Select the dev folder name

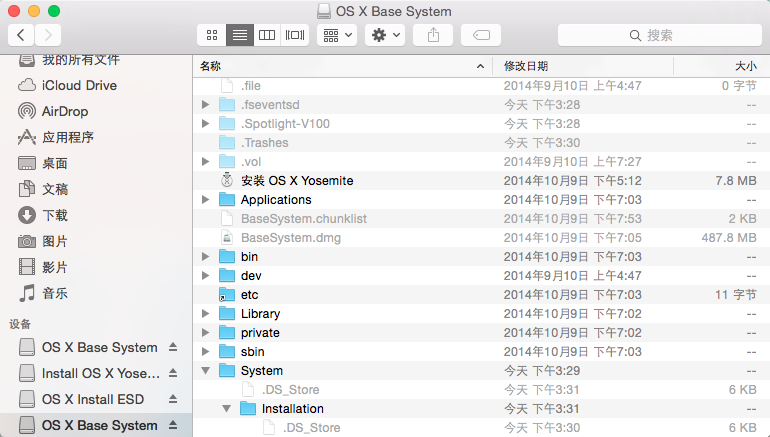(251, 275)
